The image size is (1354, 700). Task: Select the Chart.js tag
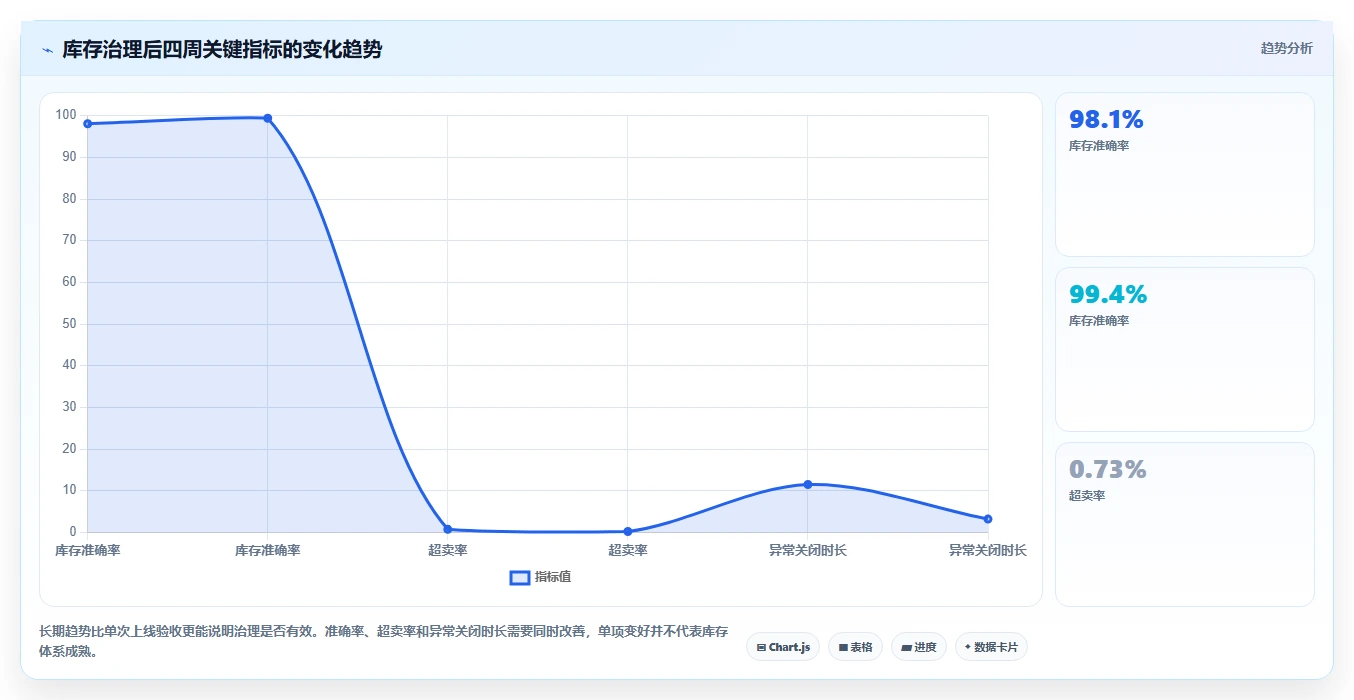(x=783, y=647)
